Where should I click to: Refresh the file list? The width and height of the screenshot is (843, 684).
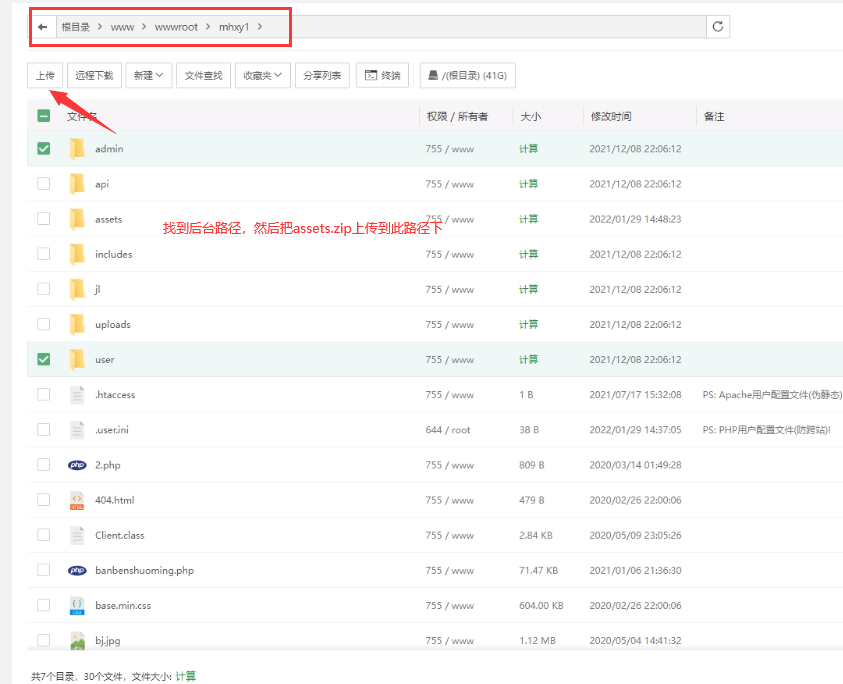click(x=718, y=27)
